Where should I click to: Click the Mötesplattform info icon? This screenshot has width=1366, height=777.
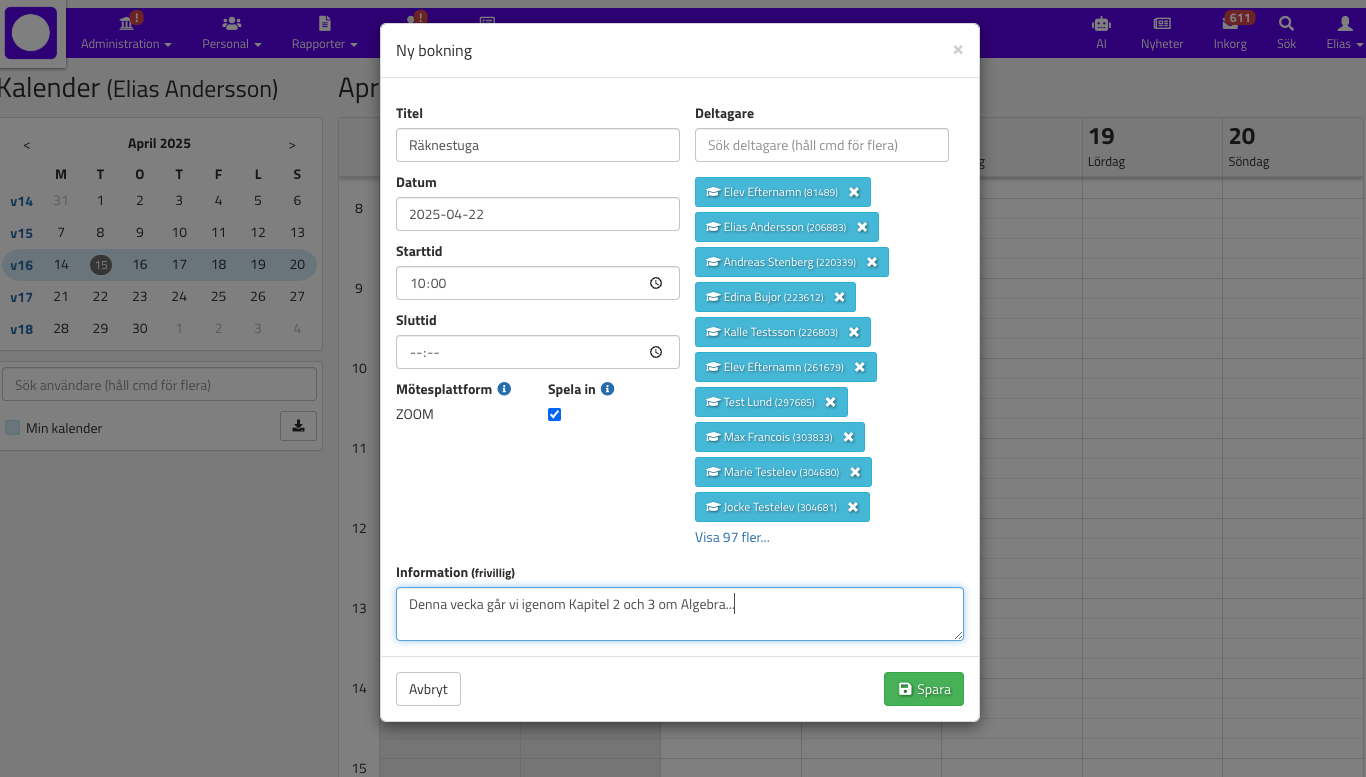coord(504,388)
